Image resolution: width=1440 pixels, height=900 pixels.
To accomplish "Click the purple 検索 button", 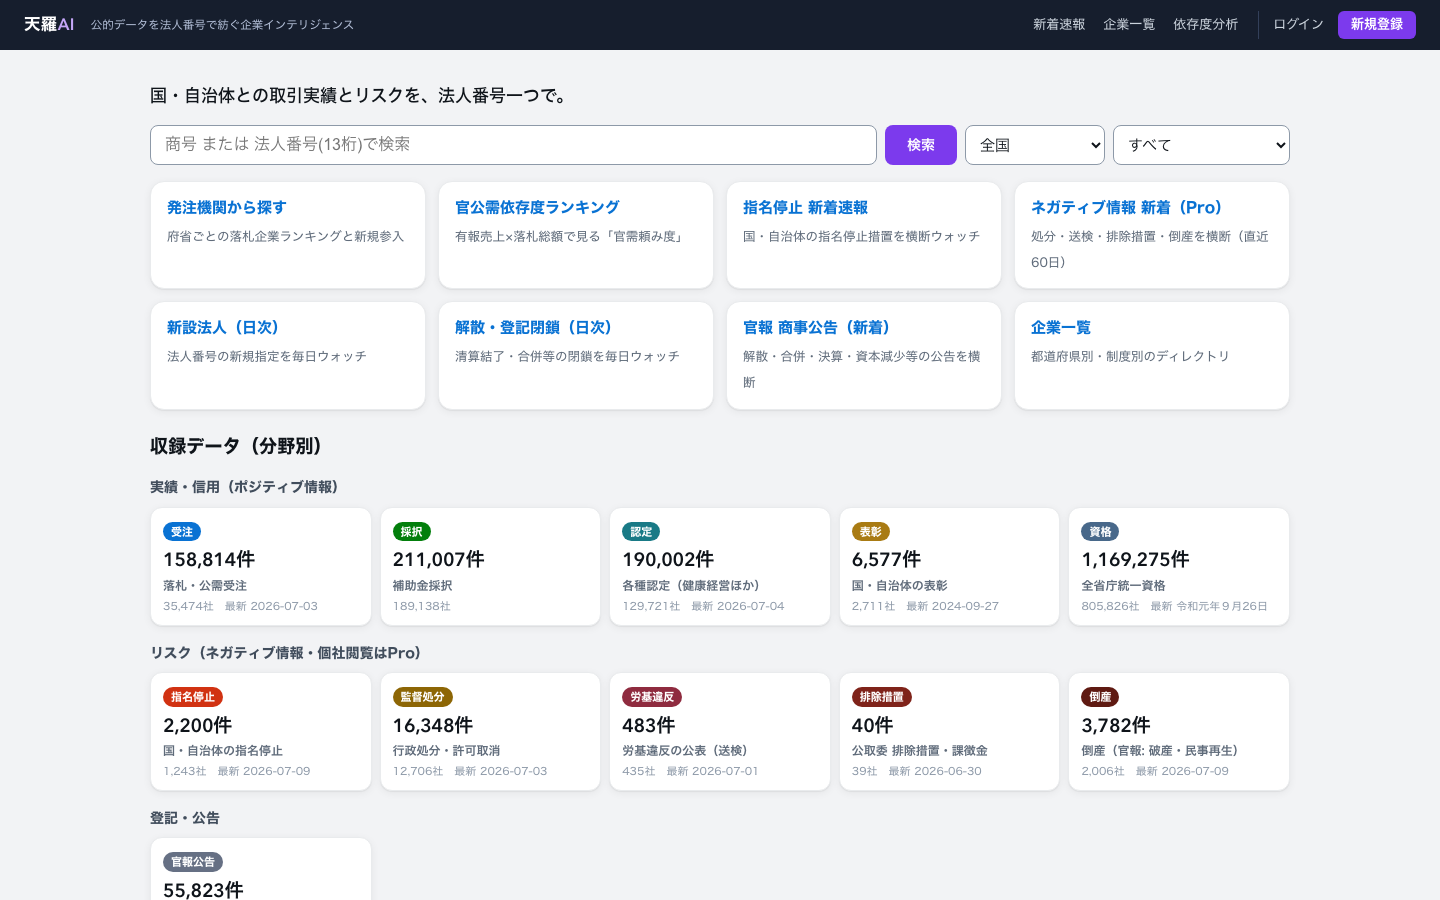I will [x=921, y=145].
